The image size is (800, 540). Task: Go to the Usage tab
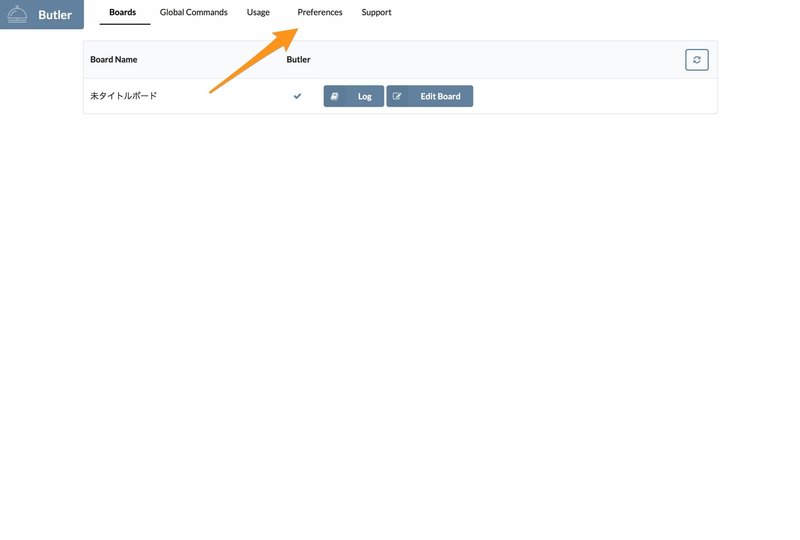[258, 12]
